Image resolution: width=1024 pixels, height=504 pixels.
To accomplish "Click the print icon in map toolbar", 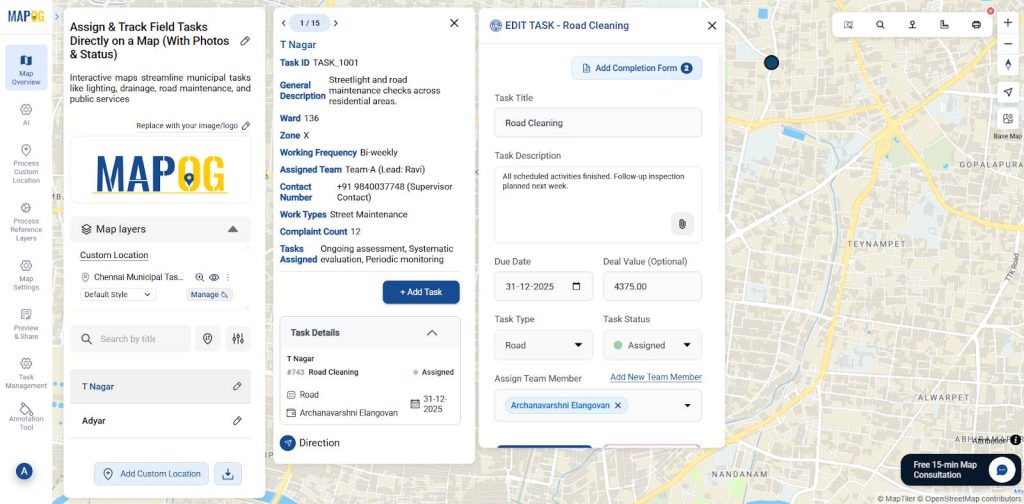I will click(x=976, y=24).
